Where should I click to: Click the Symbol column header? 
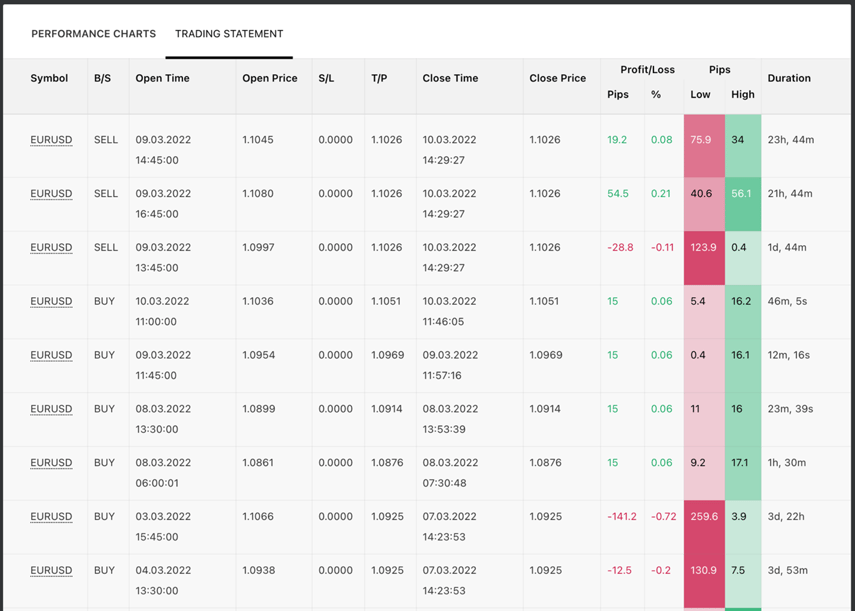click(49, 78)
